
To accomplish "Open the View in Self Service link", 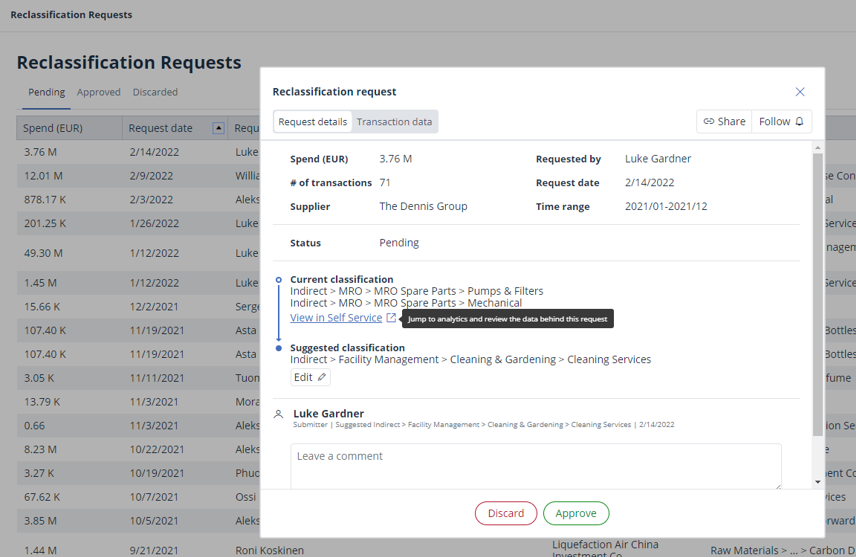I will (336, 318).
